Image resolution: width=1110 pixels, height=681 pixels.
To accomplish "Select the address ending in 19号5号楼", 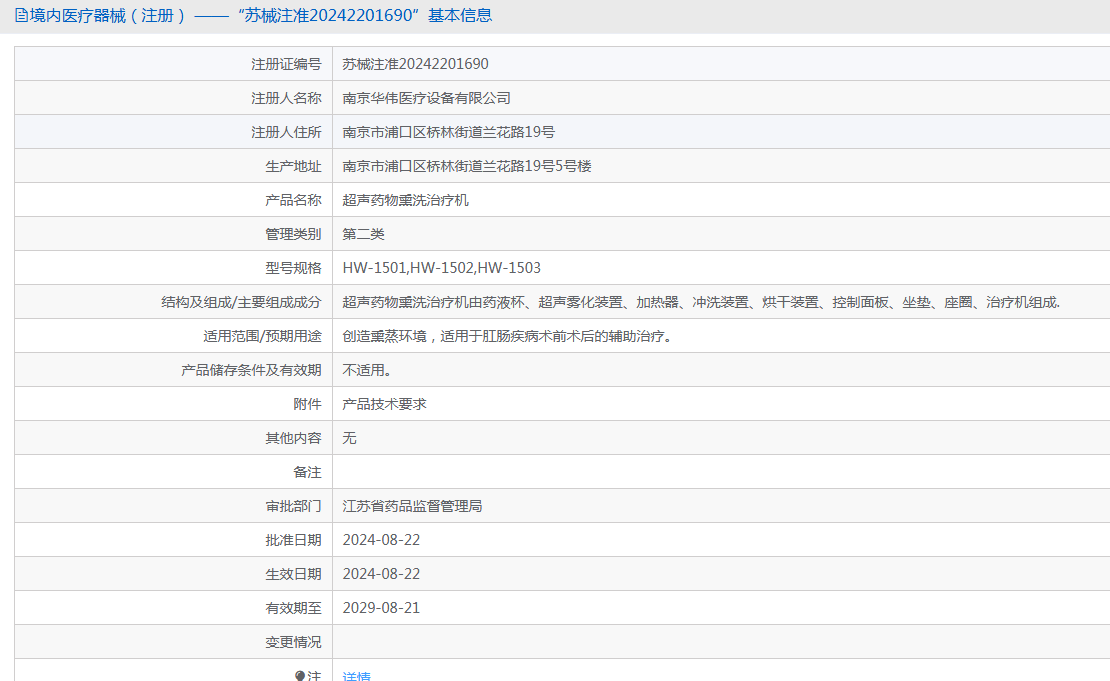I will pos(467,166).
